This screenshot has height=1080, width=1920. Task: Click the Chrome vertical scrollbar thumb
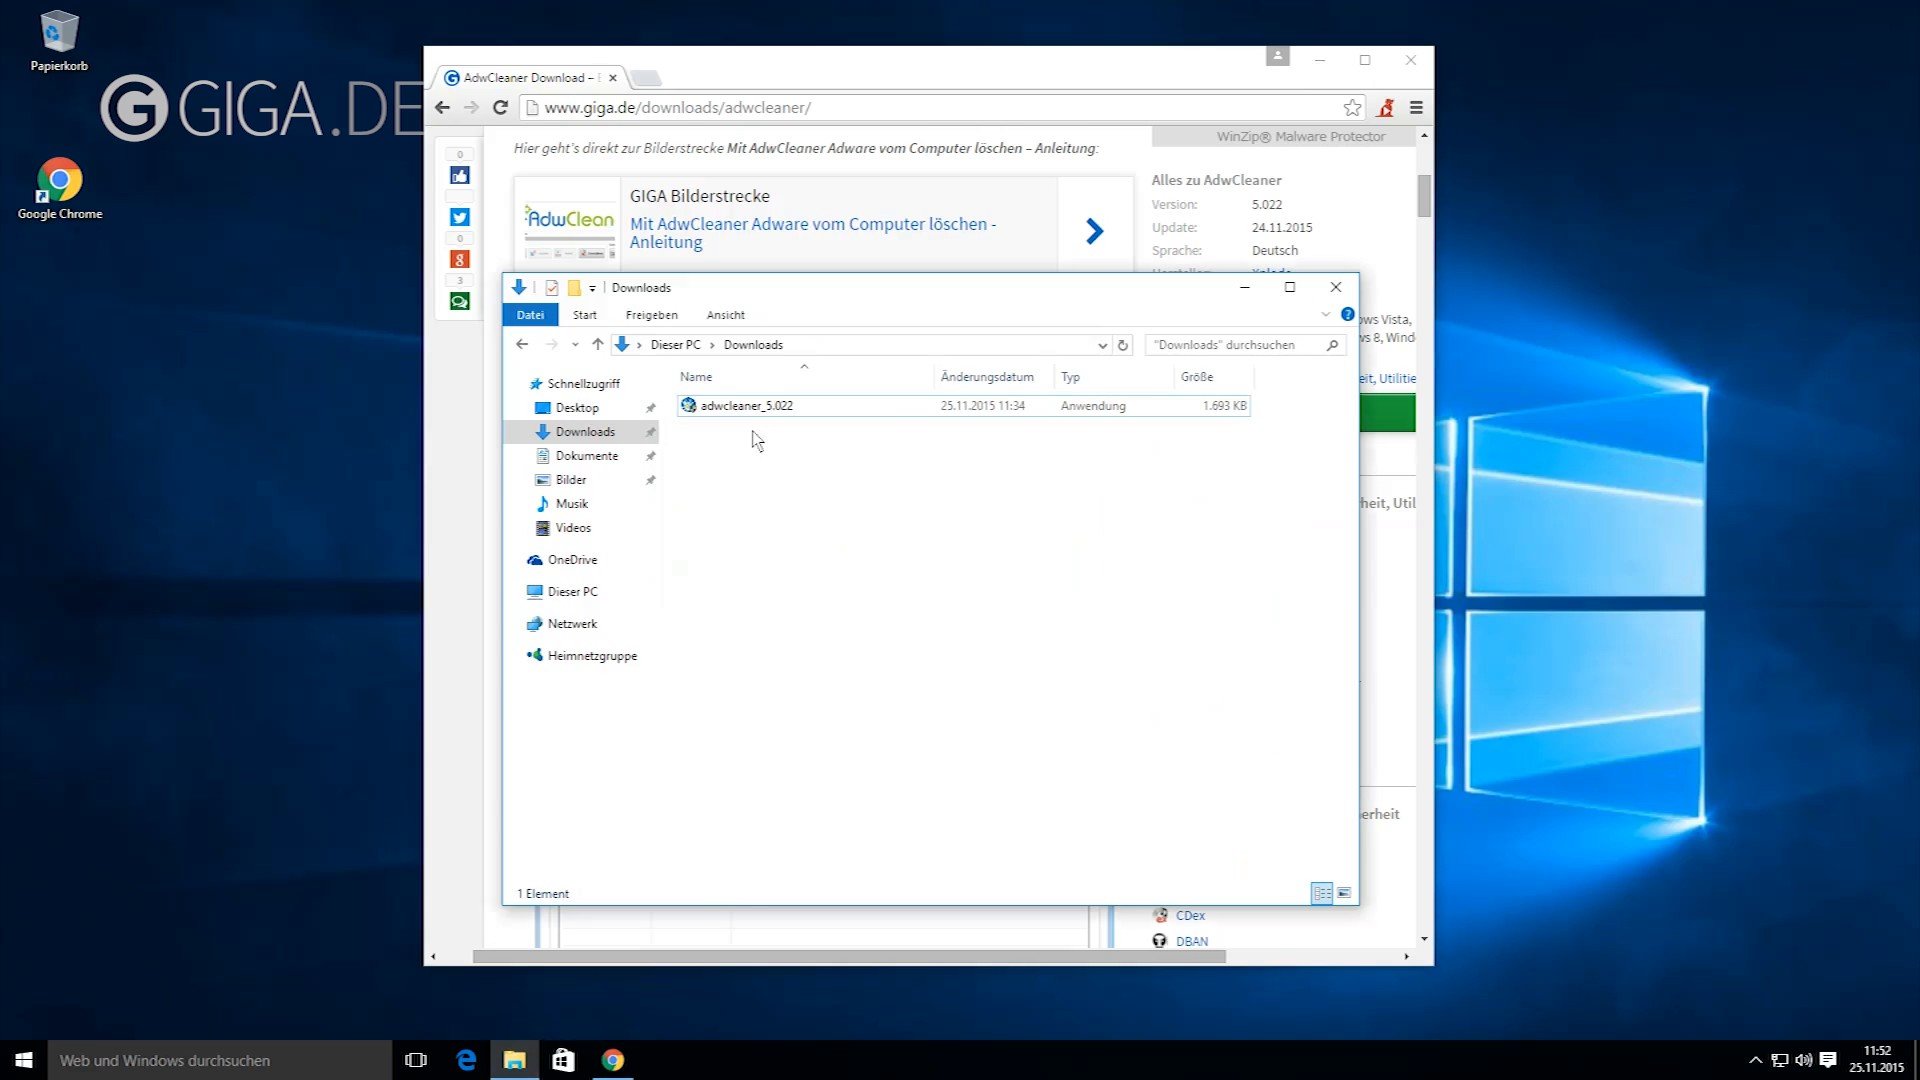(x=1424, y=195)
